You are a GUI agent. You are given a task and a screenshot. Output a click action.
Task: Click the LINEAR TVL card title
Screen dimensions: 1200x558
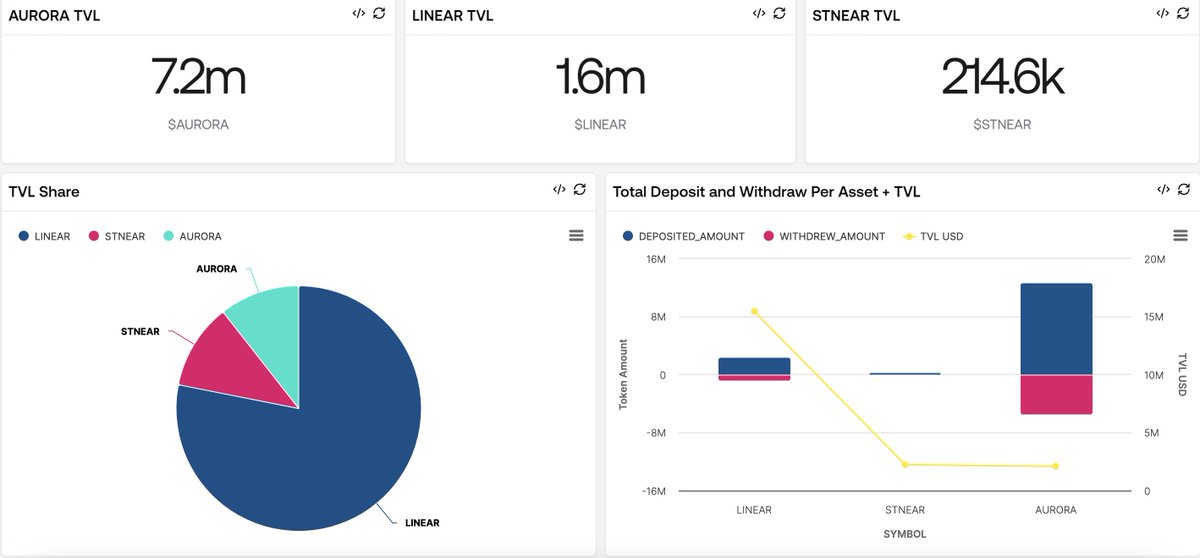tap(453, 16)
